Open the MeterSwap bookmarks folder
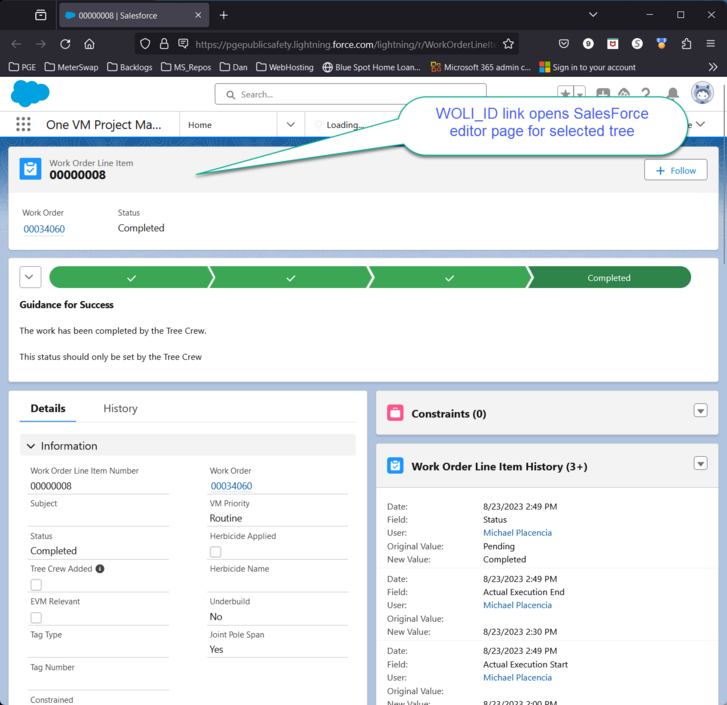The height and width of the screenshot is (705, 727). tap(71, 67)
